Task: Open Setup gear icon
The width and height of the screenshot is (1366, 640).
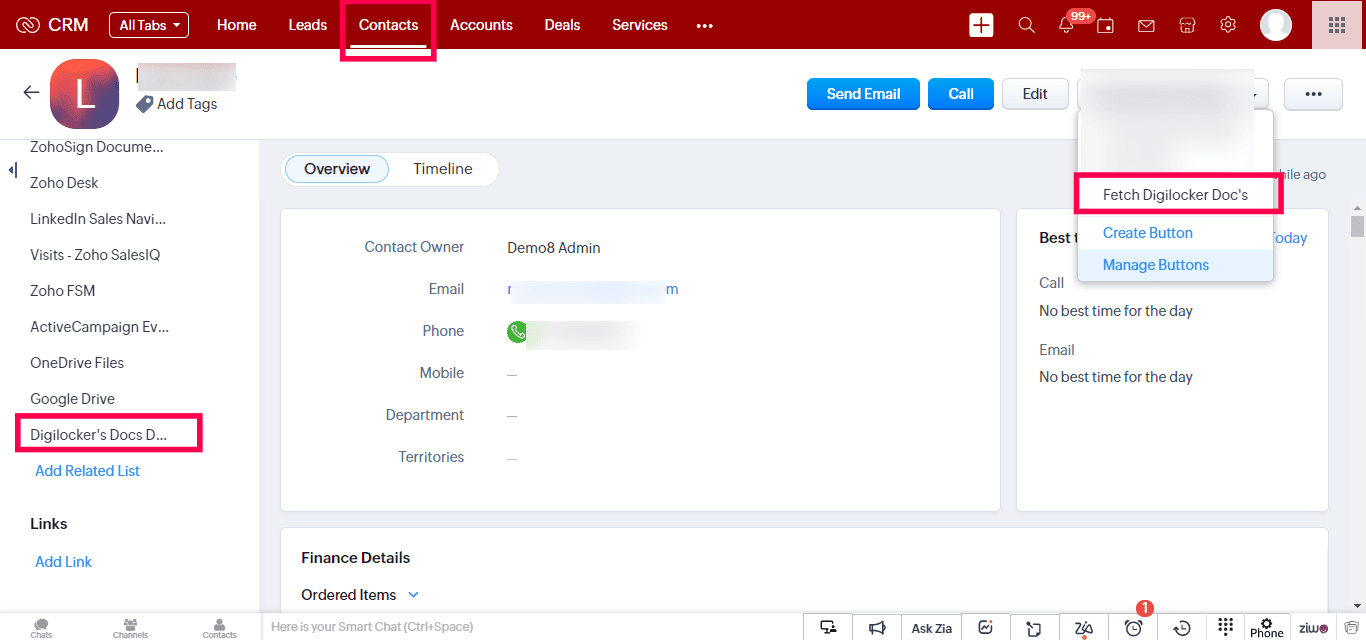Action: pyautogui.click(x=1228, y=25)
